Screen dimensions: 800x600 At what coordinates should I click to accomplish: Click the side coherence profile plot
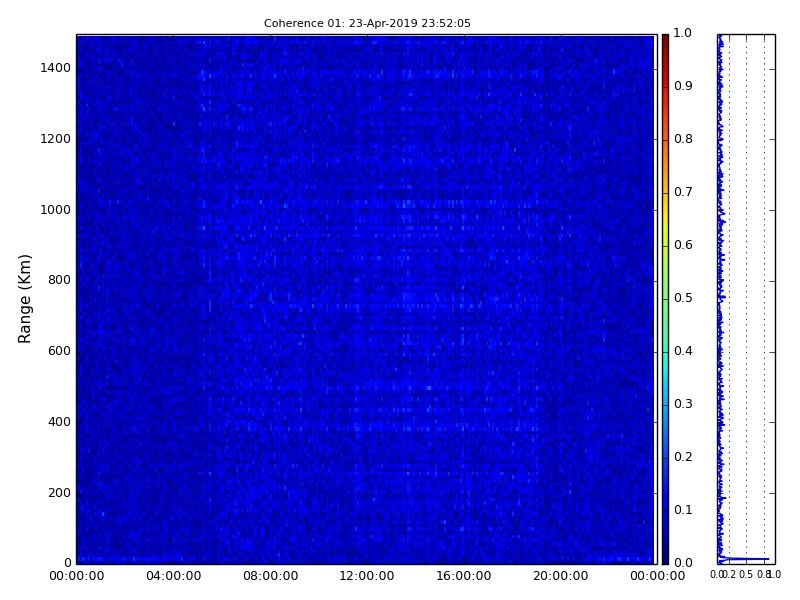(x=746, y=299)
